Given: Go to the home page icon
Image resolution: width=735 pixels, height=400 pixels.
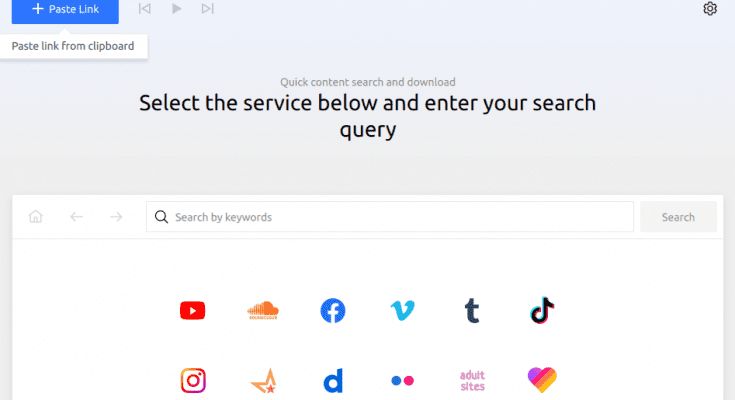Looking at the screenshot, I should (37, 217).
